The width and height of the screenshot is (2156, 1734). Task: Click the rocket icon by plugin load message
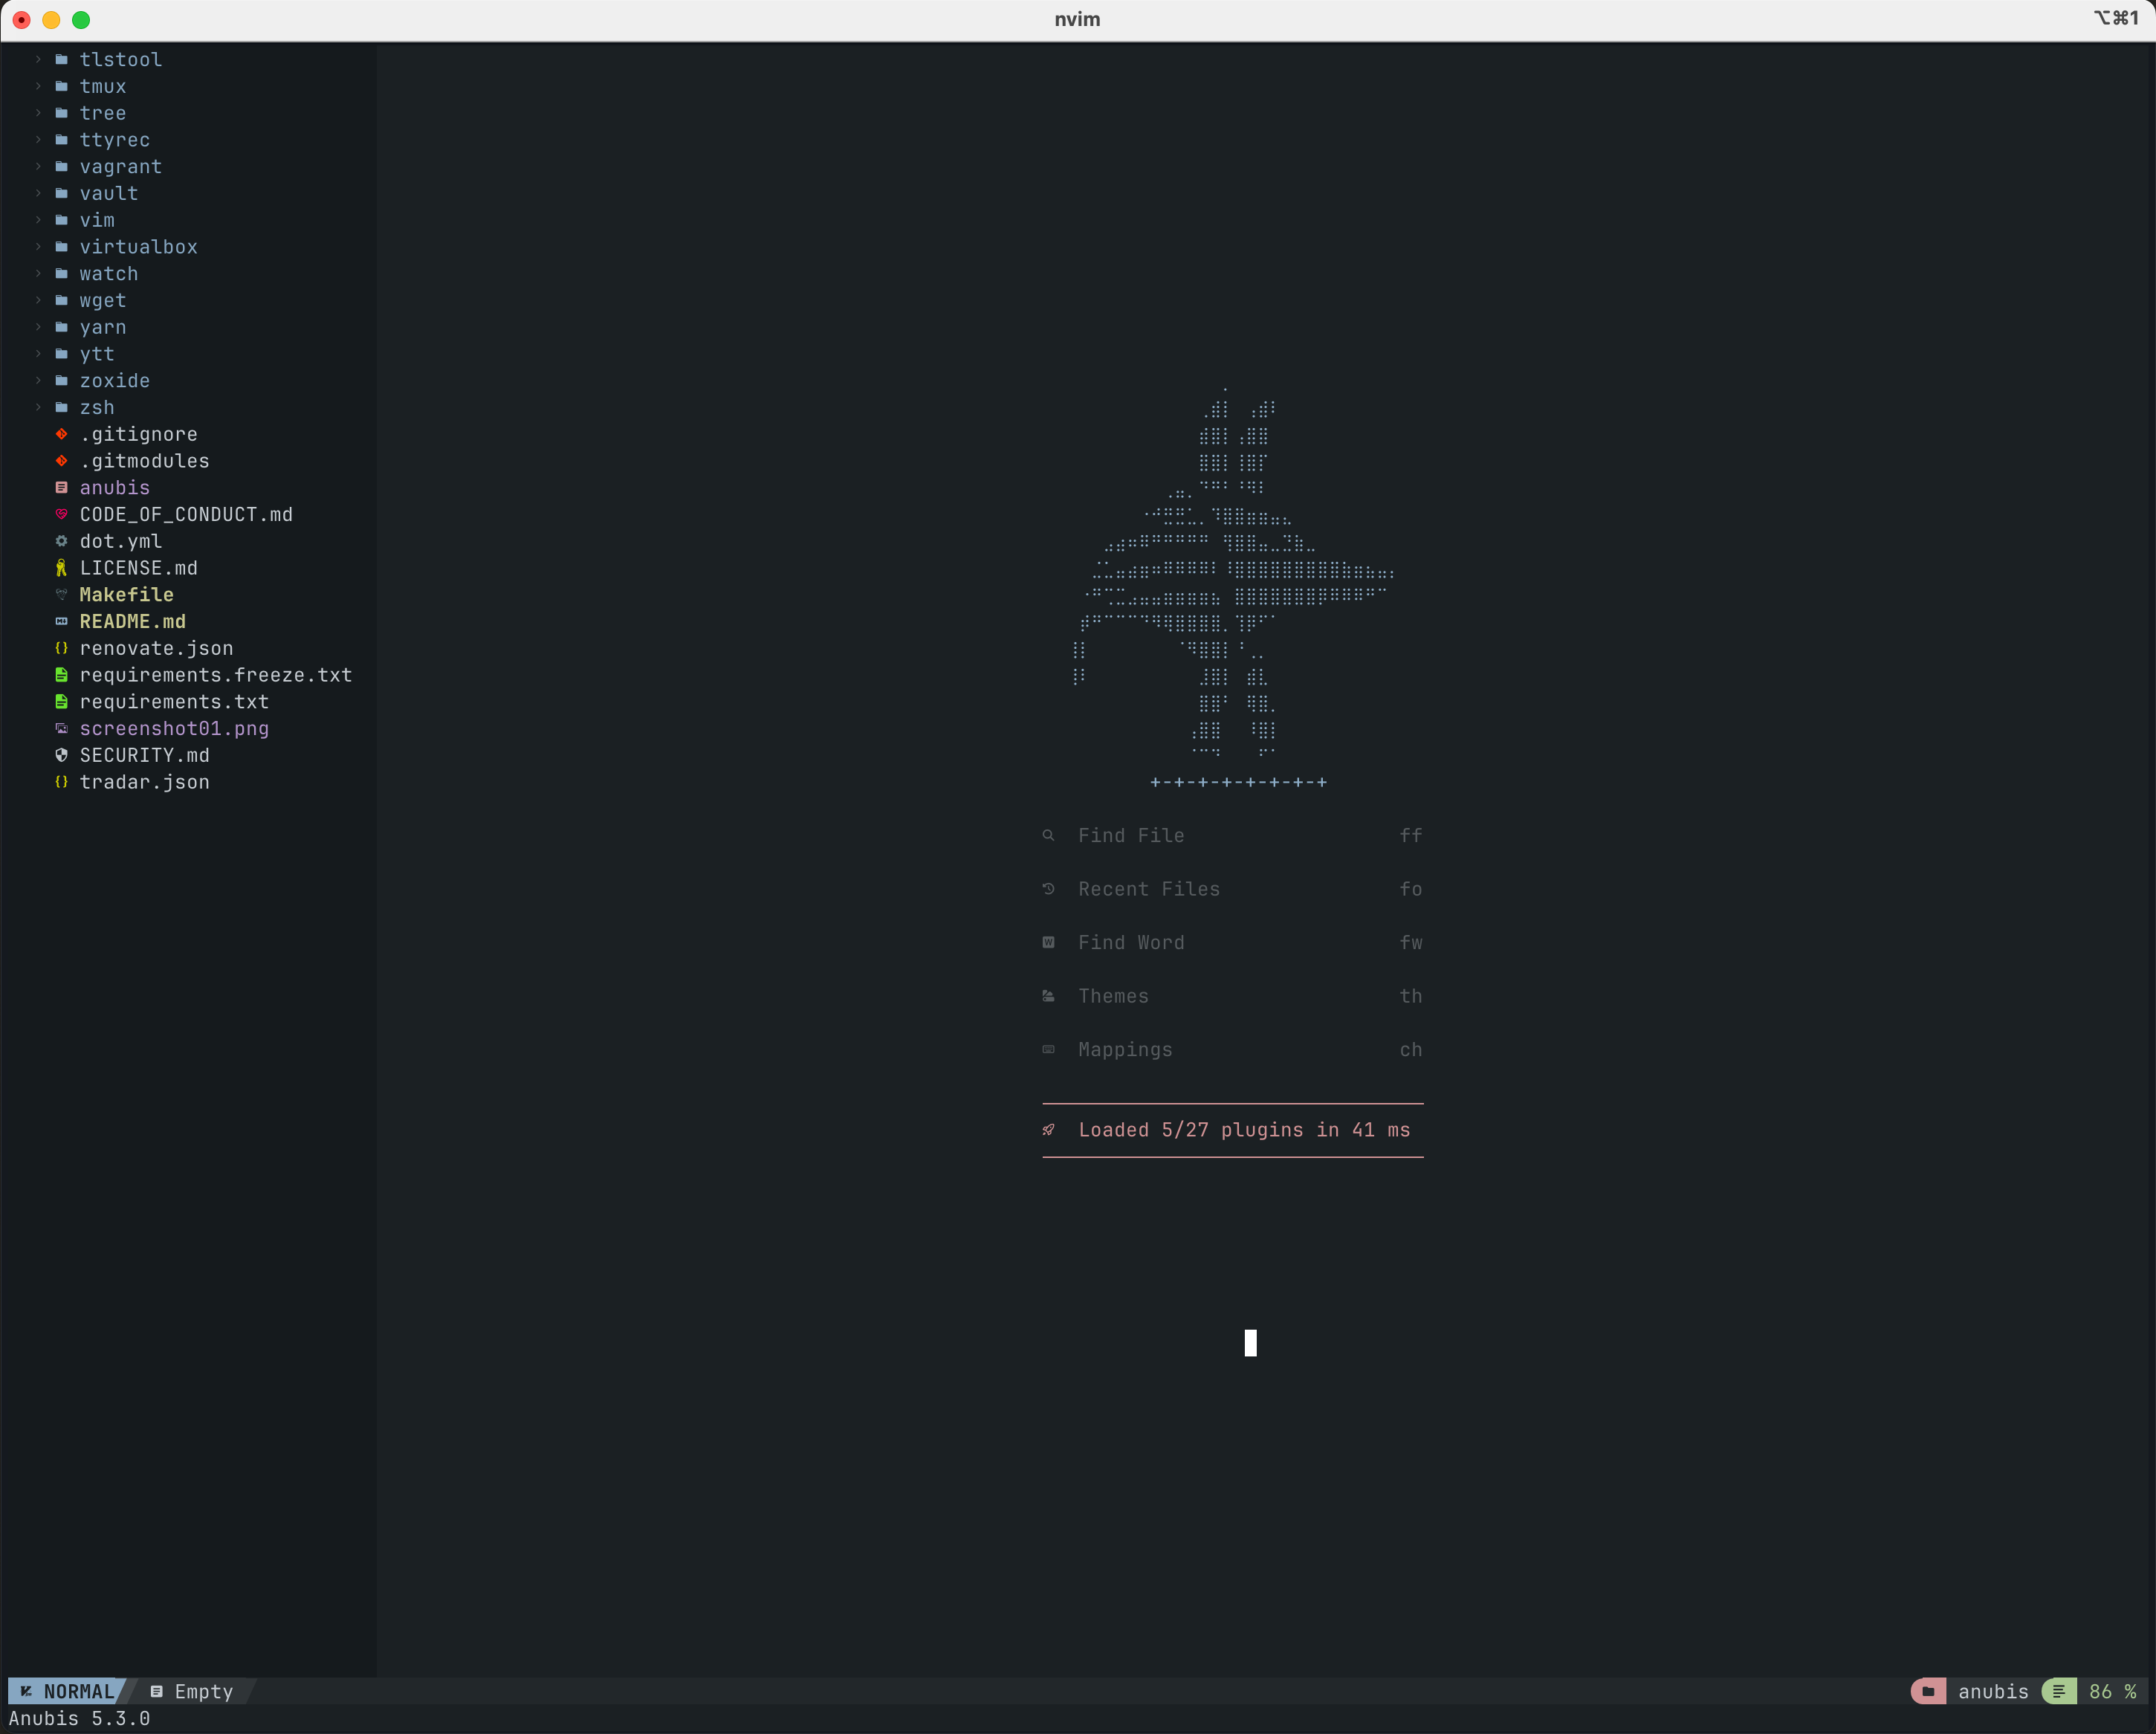tap(1048, 1130)
